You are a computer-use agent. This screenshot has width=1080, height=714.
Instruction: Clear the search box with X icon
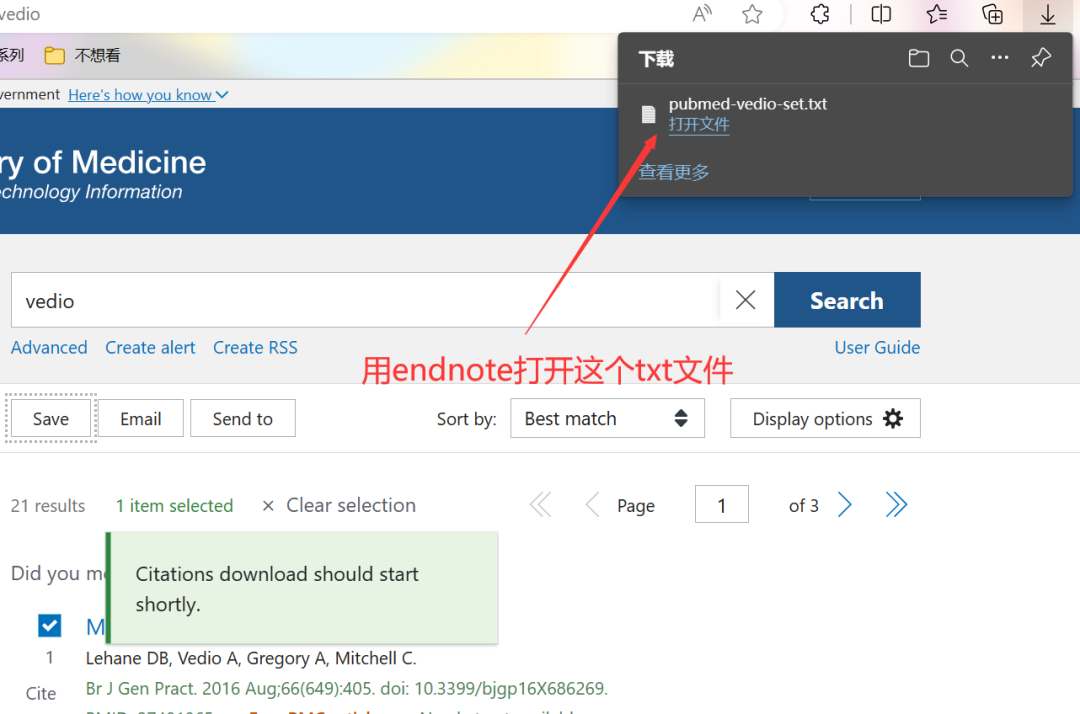point(745,300)
